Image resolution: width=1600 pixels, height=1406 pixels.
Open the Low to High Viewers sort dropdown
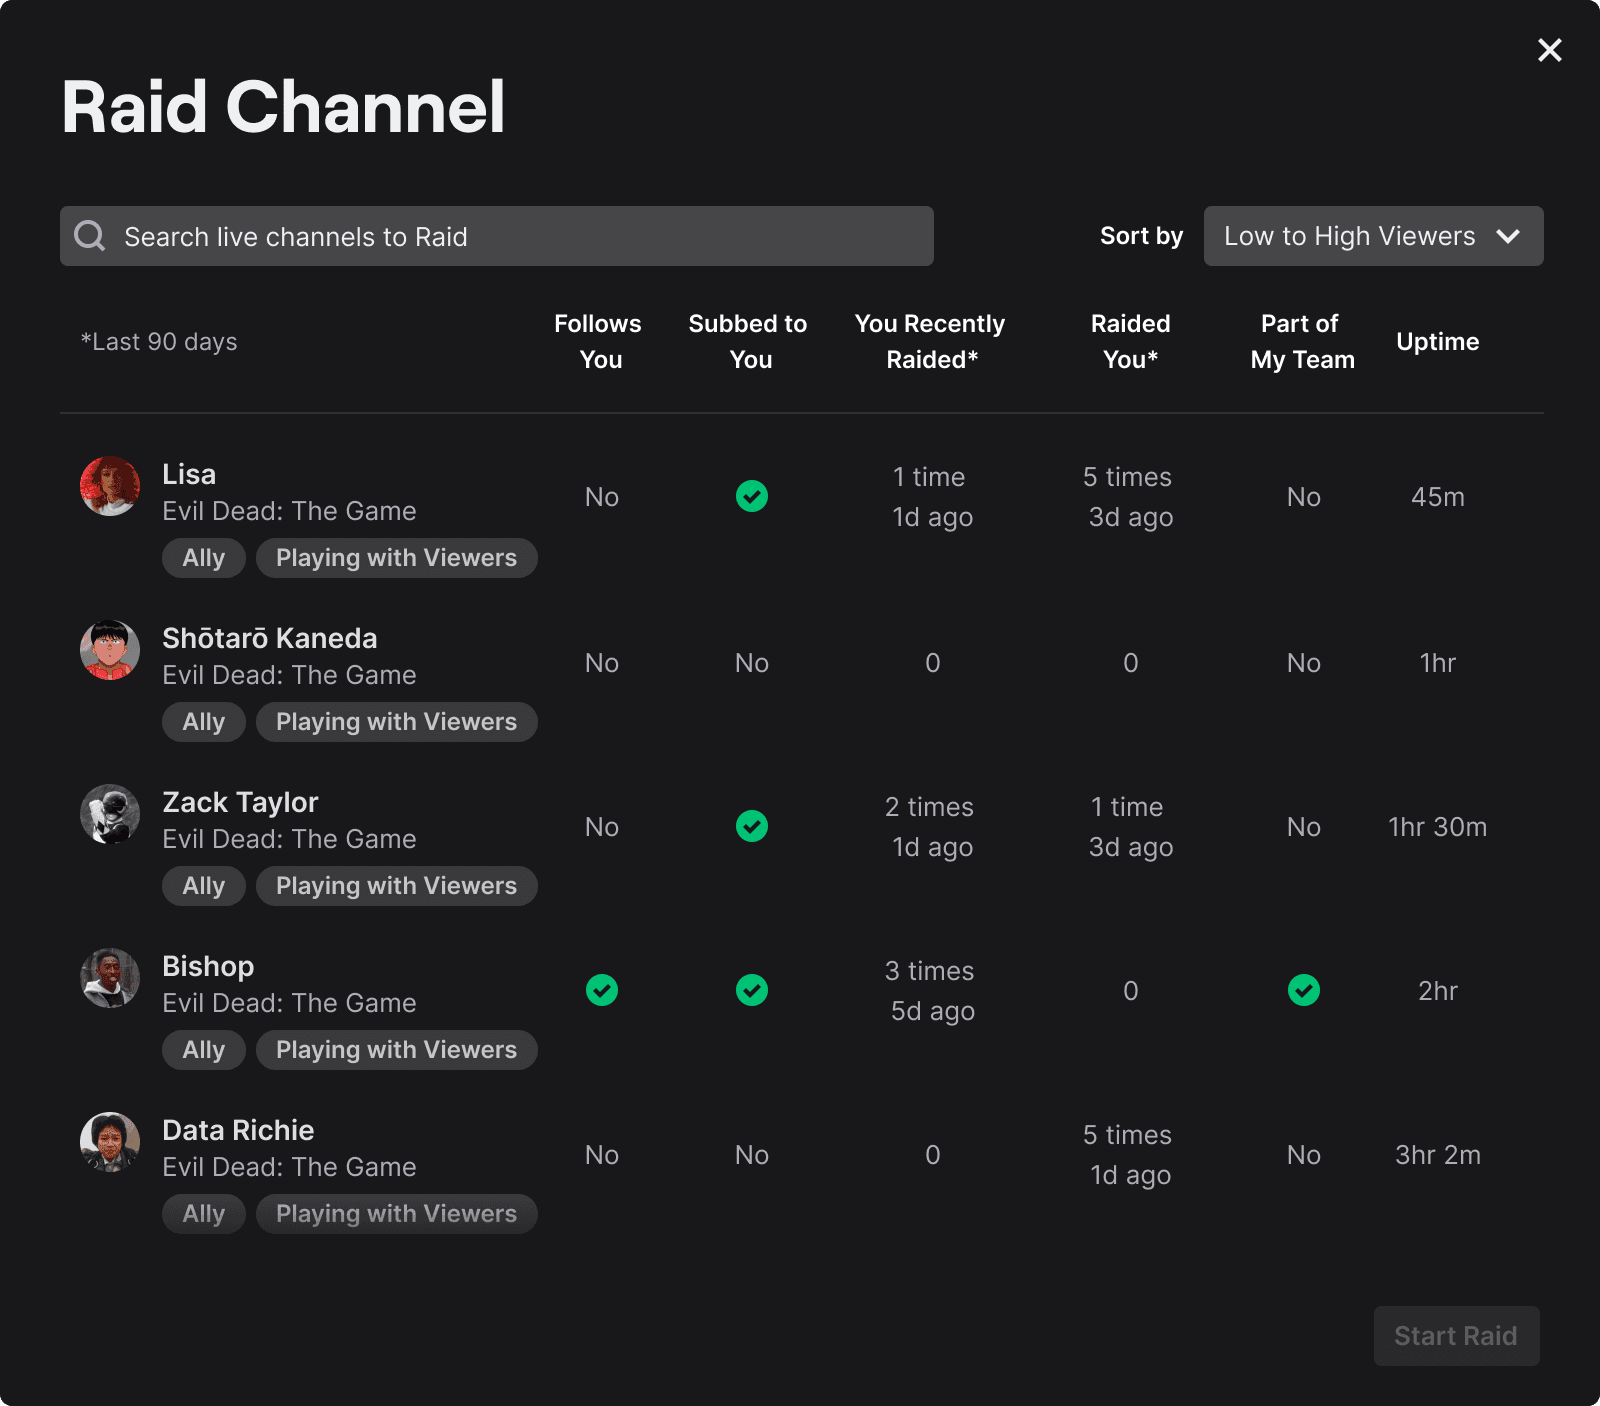tap(1373, 236)
